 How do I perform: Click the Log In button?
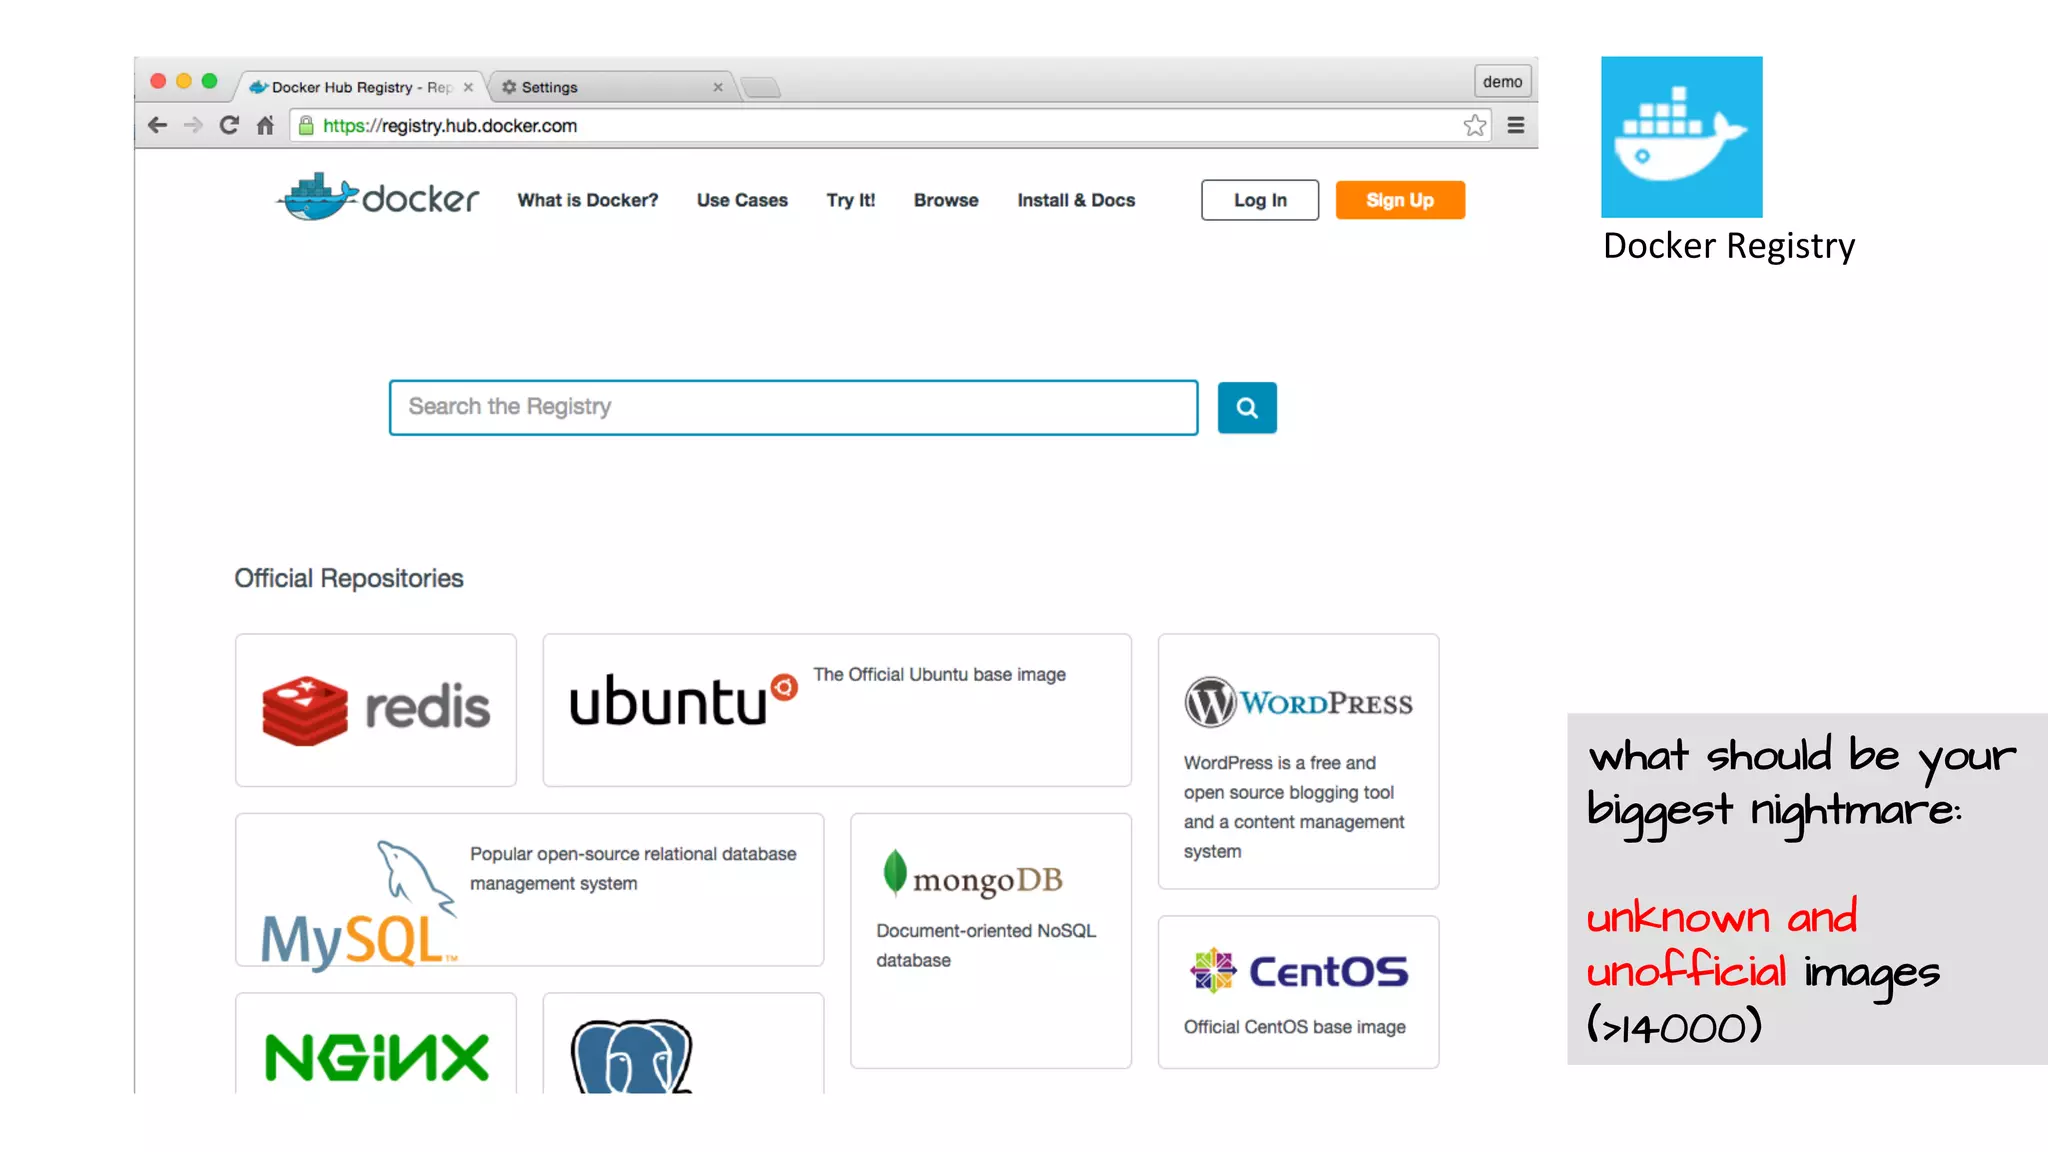pos(1260,200)
